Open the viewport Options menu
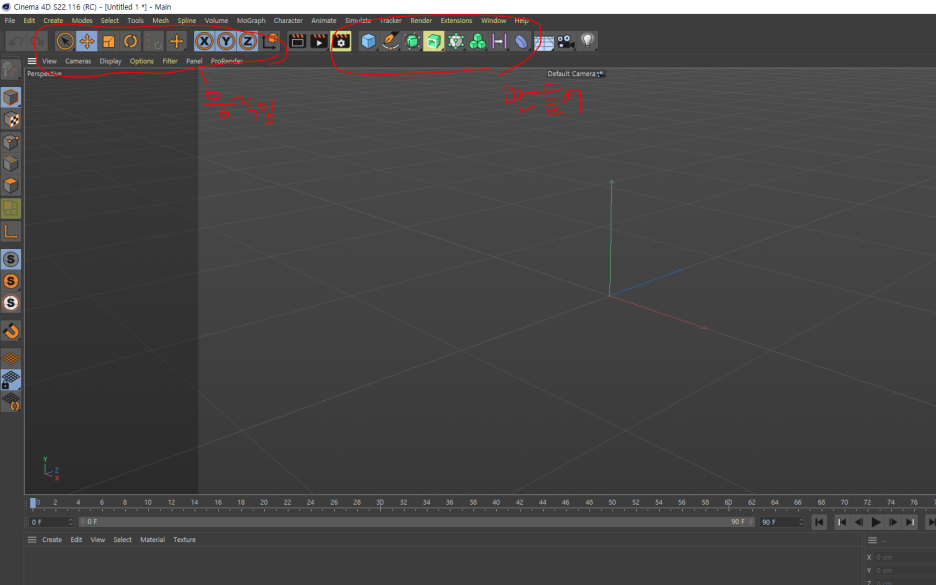 [x=141, y=61]
